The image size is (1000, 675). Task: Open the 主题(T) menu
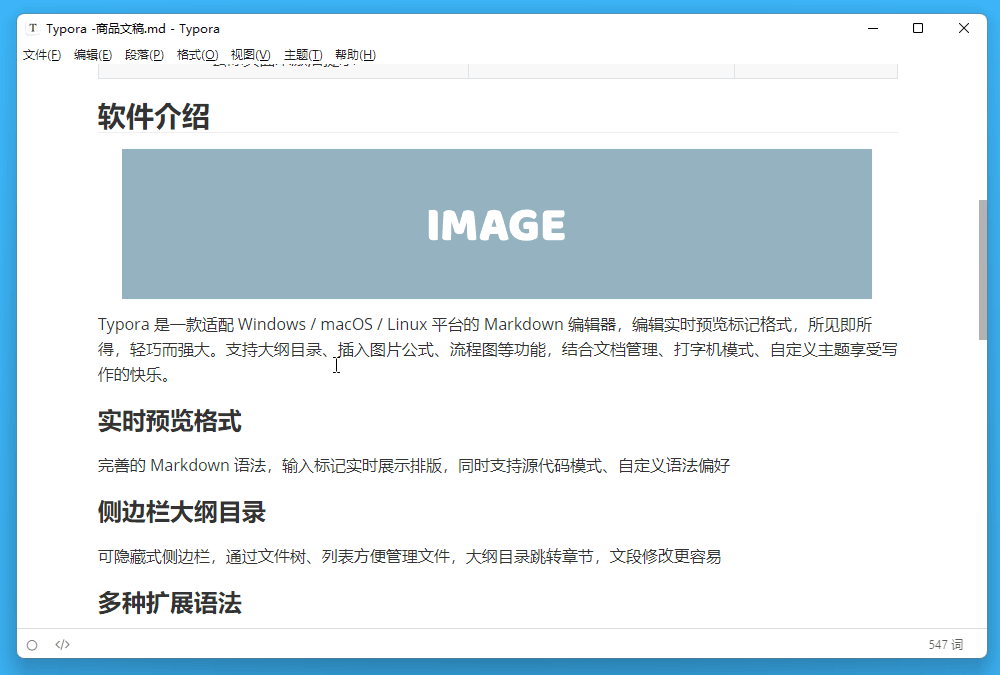coord(303,55)
